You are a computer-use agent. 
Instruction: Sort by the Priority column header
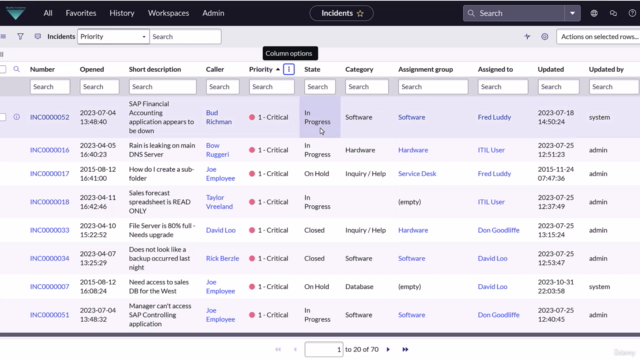[x=260, y=69]
